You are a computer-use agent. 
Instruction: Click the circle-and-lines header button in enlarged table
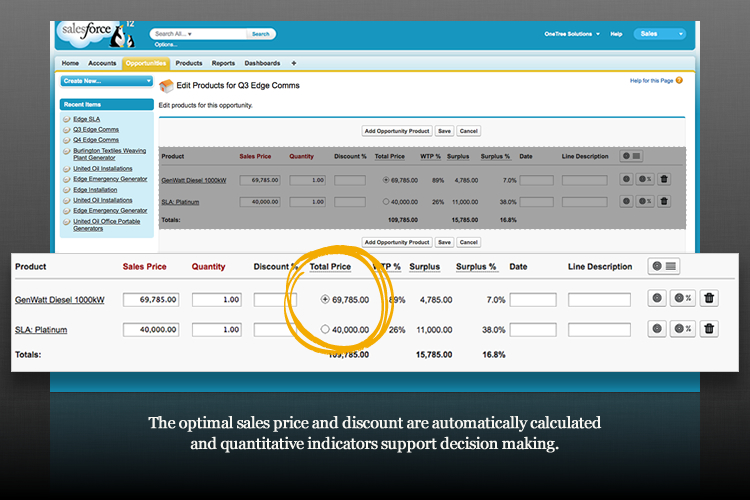click(x=664, y=266)
